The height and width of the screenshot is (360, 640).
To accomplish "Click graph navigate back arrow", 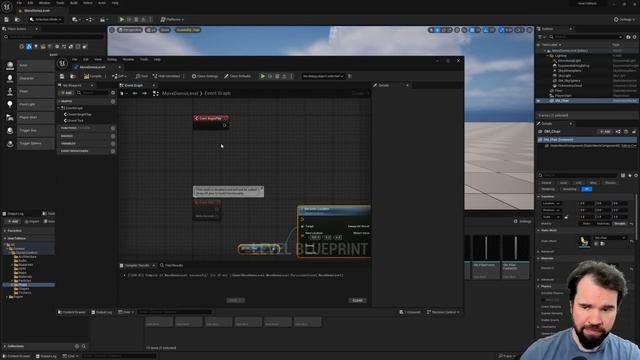I will [x=135, y=93].
